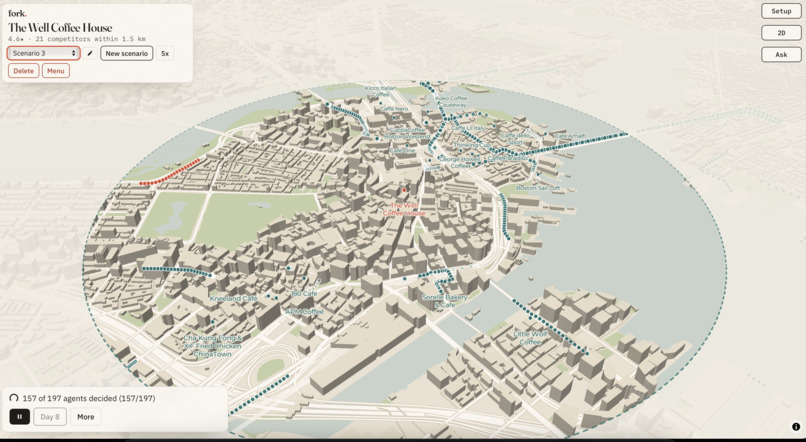806x442 pixels.
Task: Select Kneeland Cafe on the map
Action: tap(233, 299)
